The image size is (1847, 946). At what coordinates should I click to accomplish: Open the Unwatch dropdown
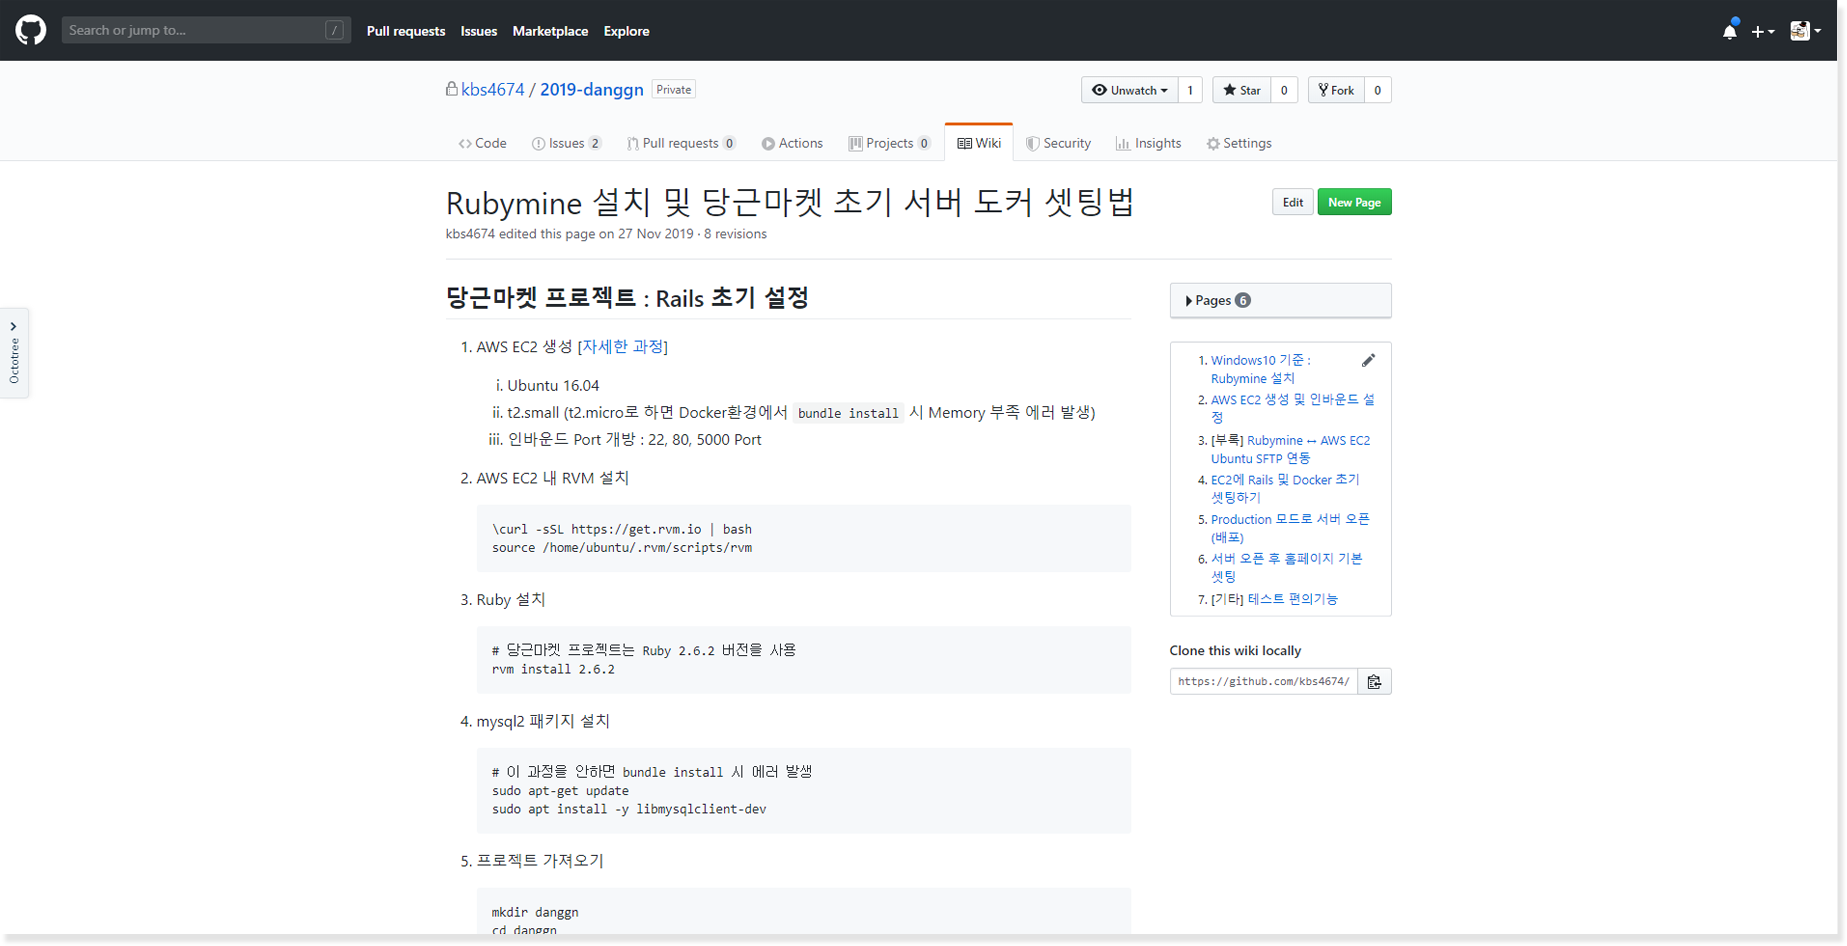[1129, 90]
